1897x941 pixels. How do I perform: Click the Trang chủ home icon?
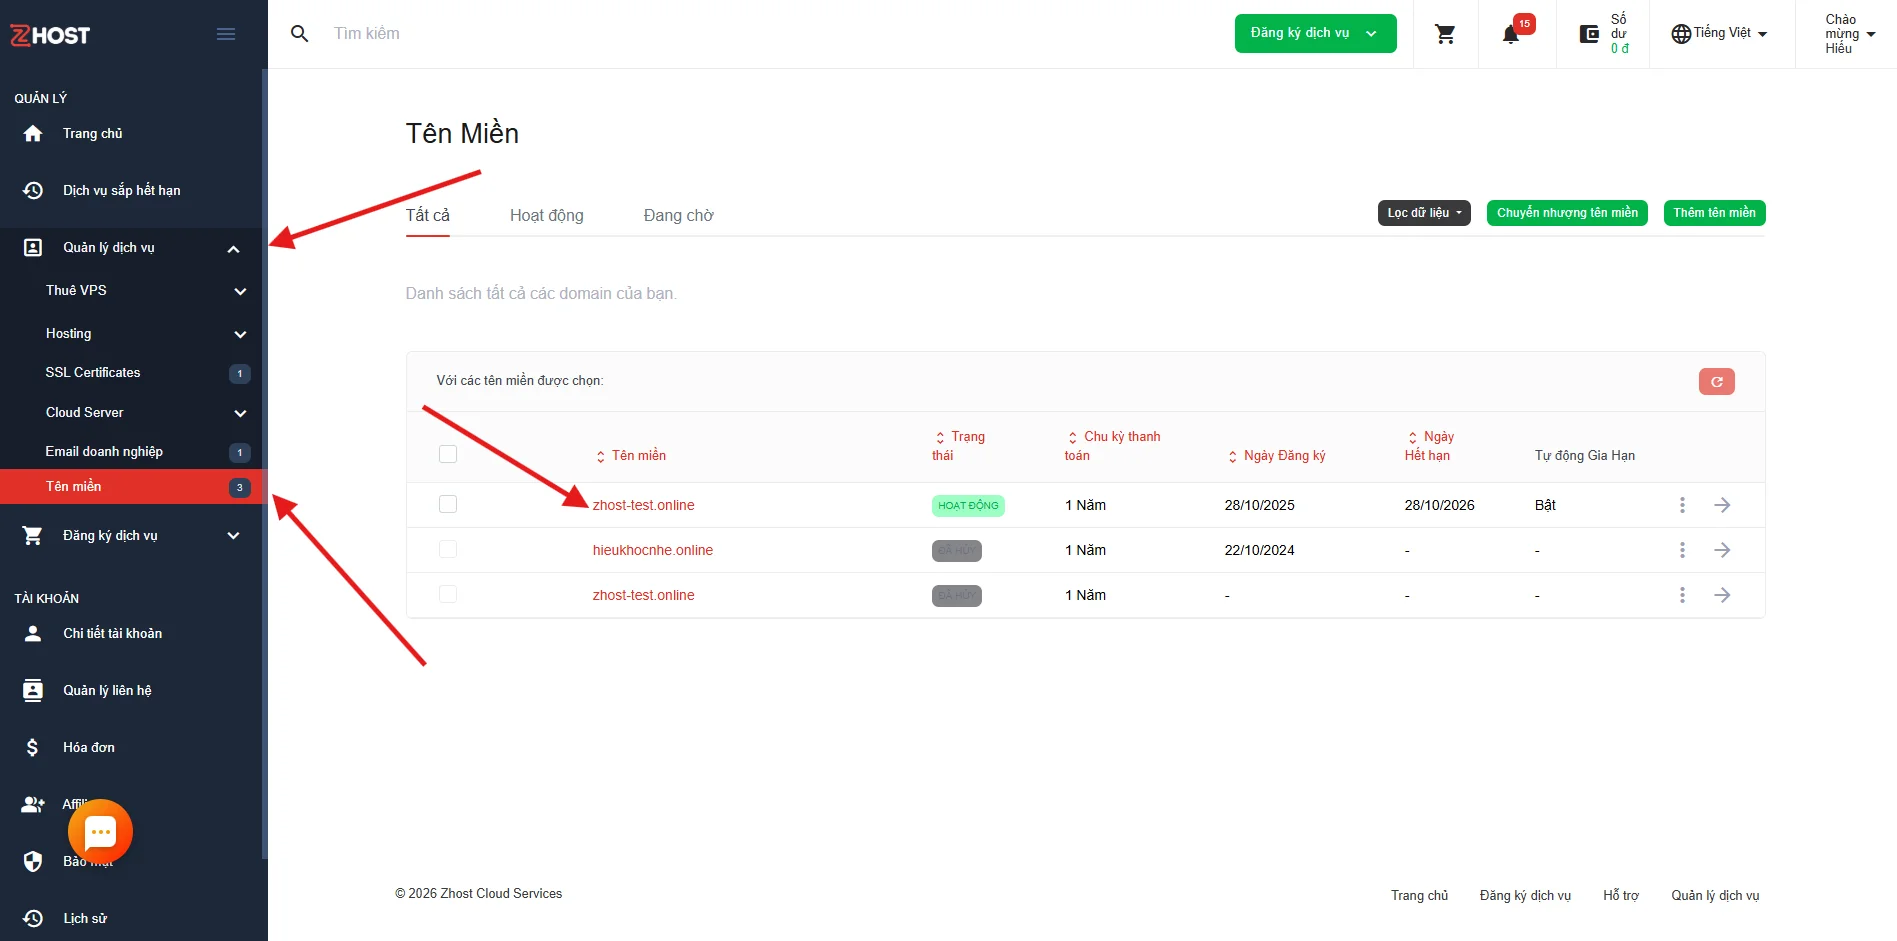click(33, 134)
